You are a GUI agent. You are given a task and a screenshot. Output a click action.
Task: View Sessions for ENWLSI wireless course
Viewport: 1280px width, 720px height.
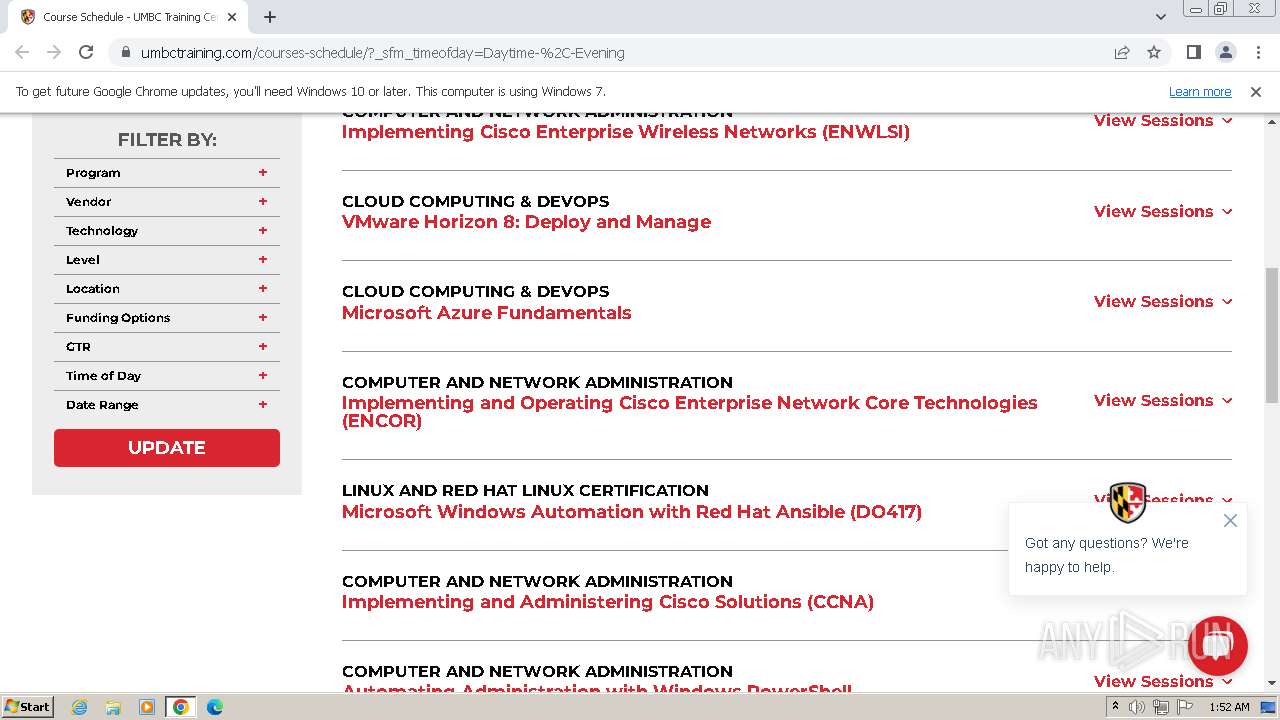(x=1163, y=121)
